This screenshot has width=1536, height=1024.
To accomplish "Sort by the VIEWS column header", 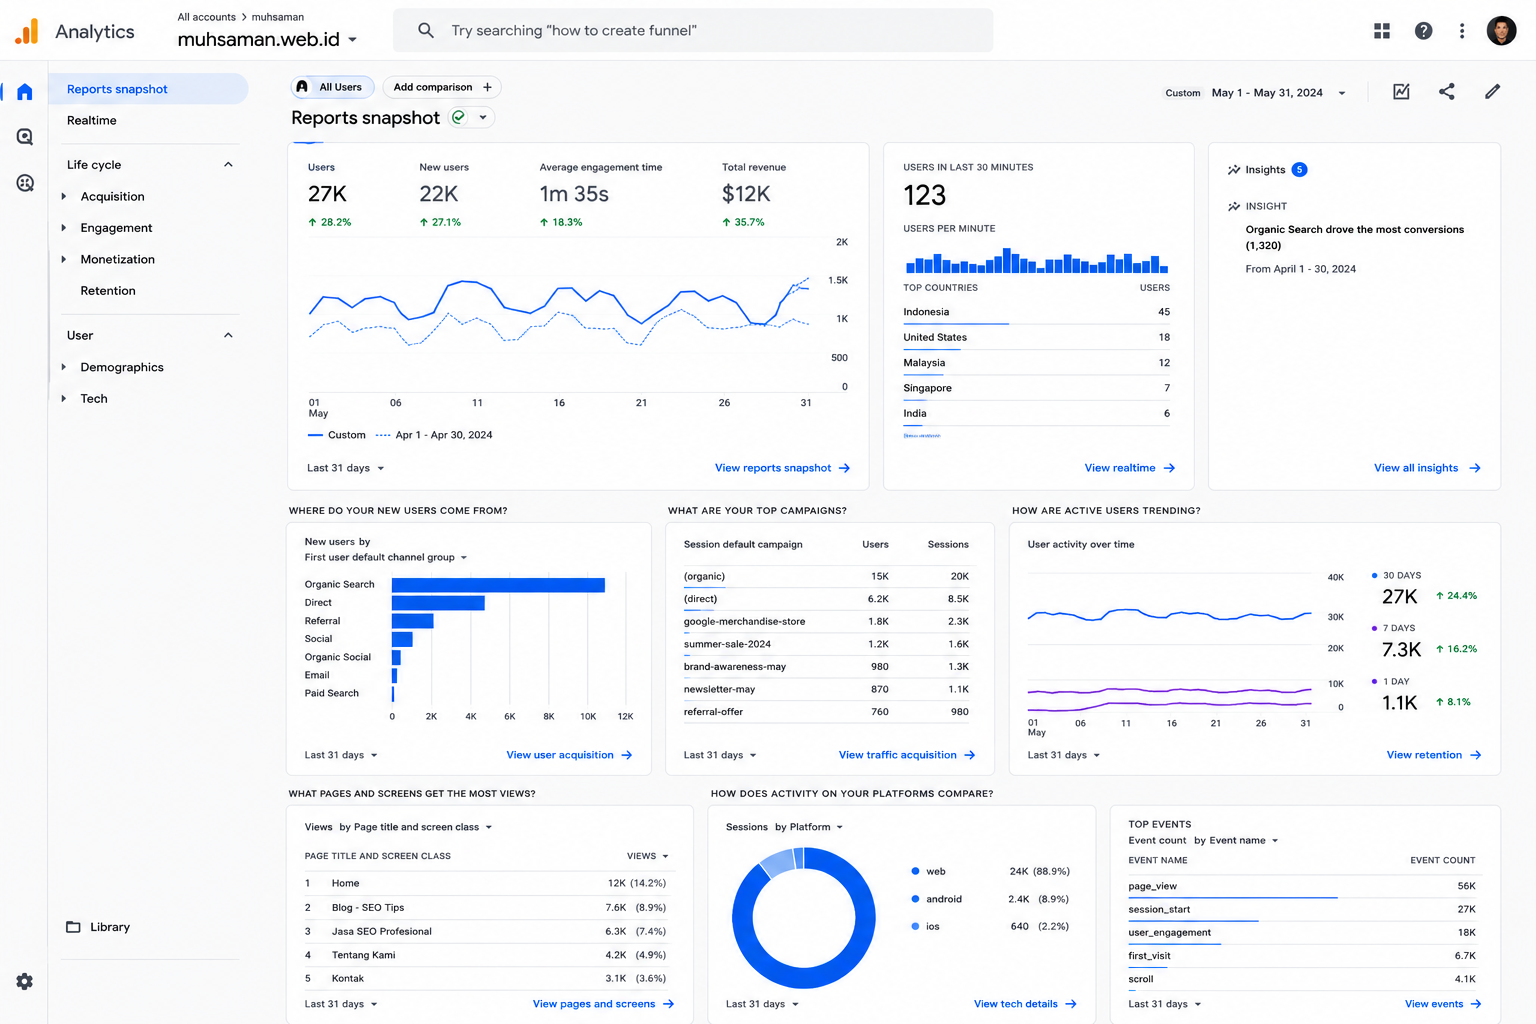I will click(647, 856).
